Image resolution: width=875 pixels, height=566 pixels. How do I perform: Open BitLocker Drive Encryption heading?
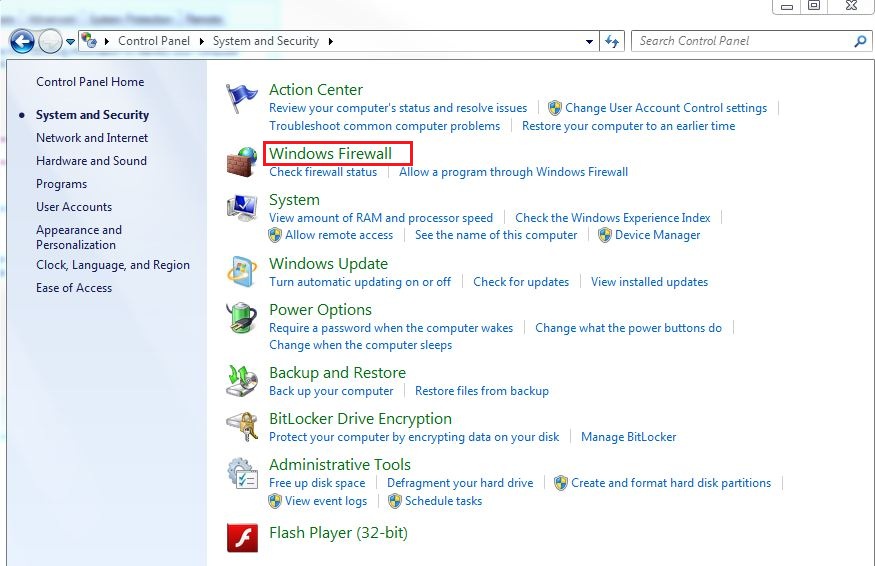360,419
